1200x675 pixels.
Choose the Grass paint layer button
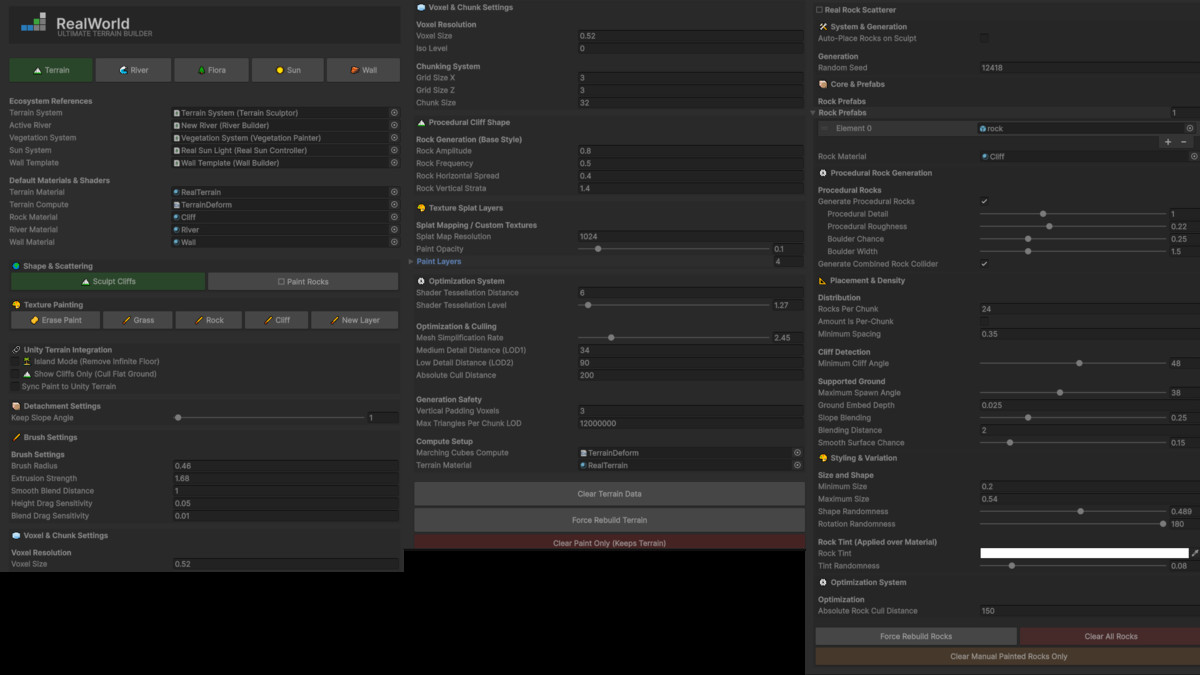tap(139, 320)
